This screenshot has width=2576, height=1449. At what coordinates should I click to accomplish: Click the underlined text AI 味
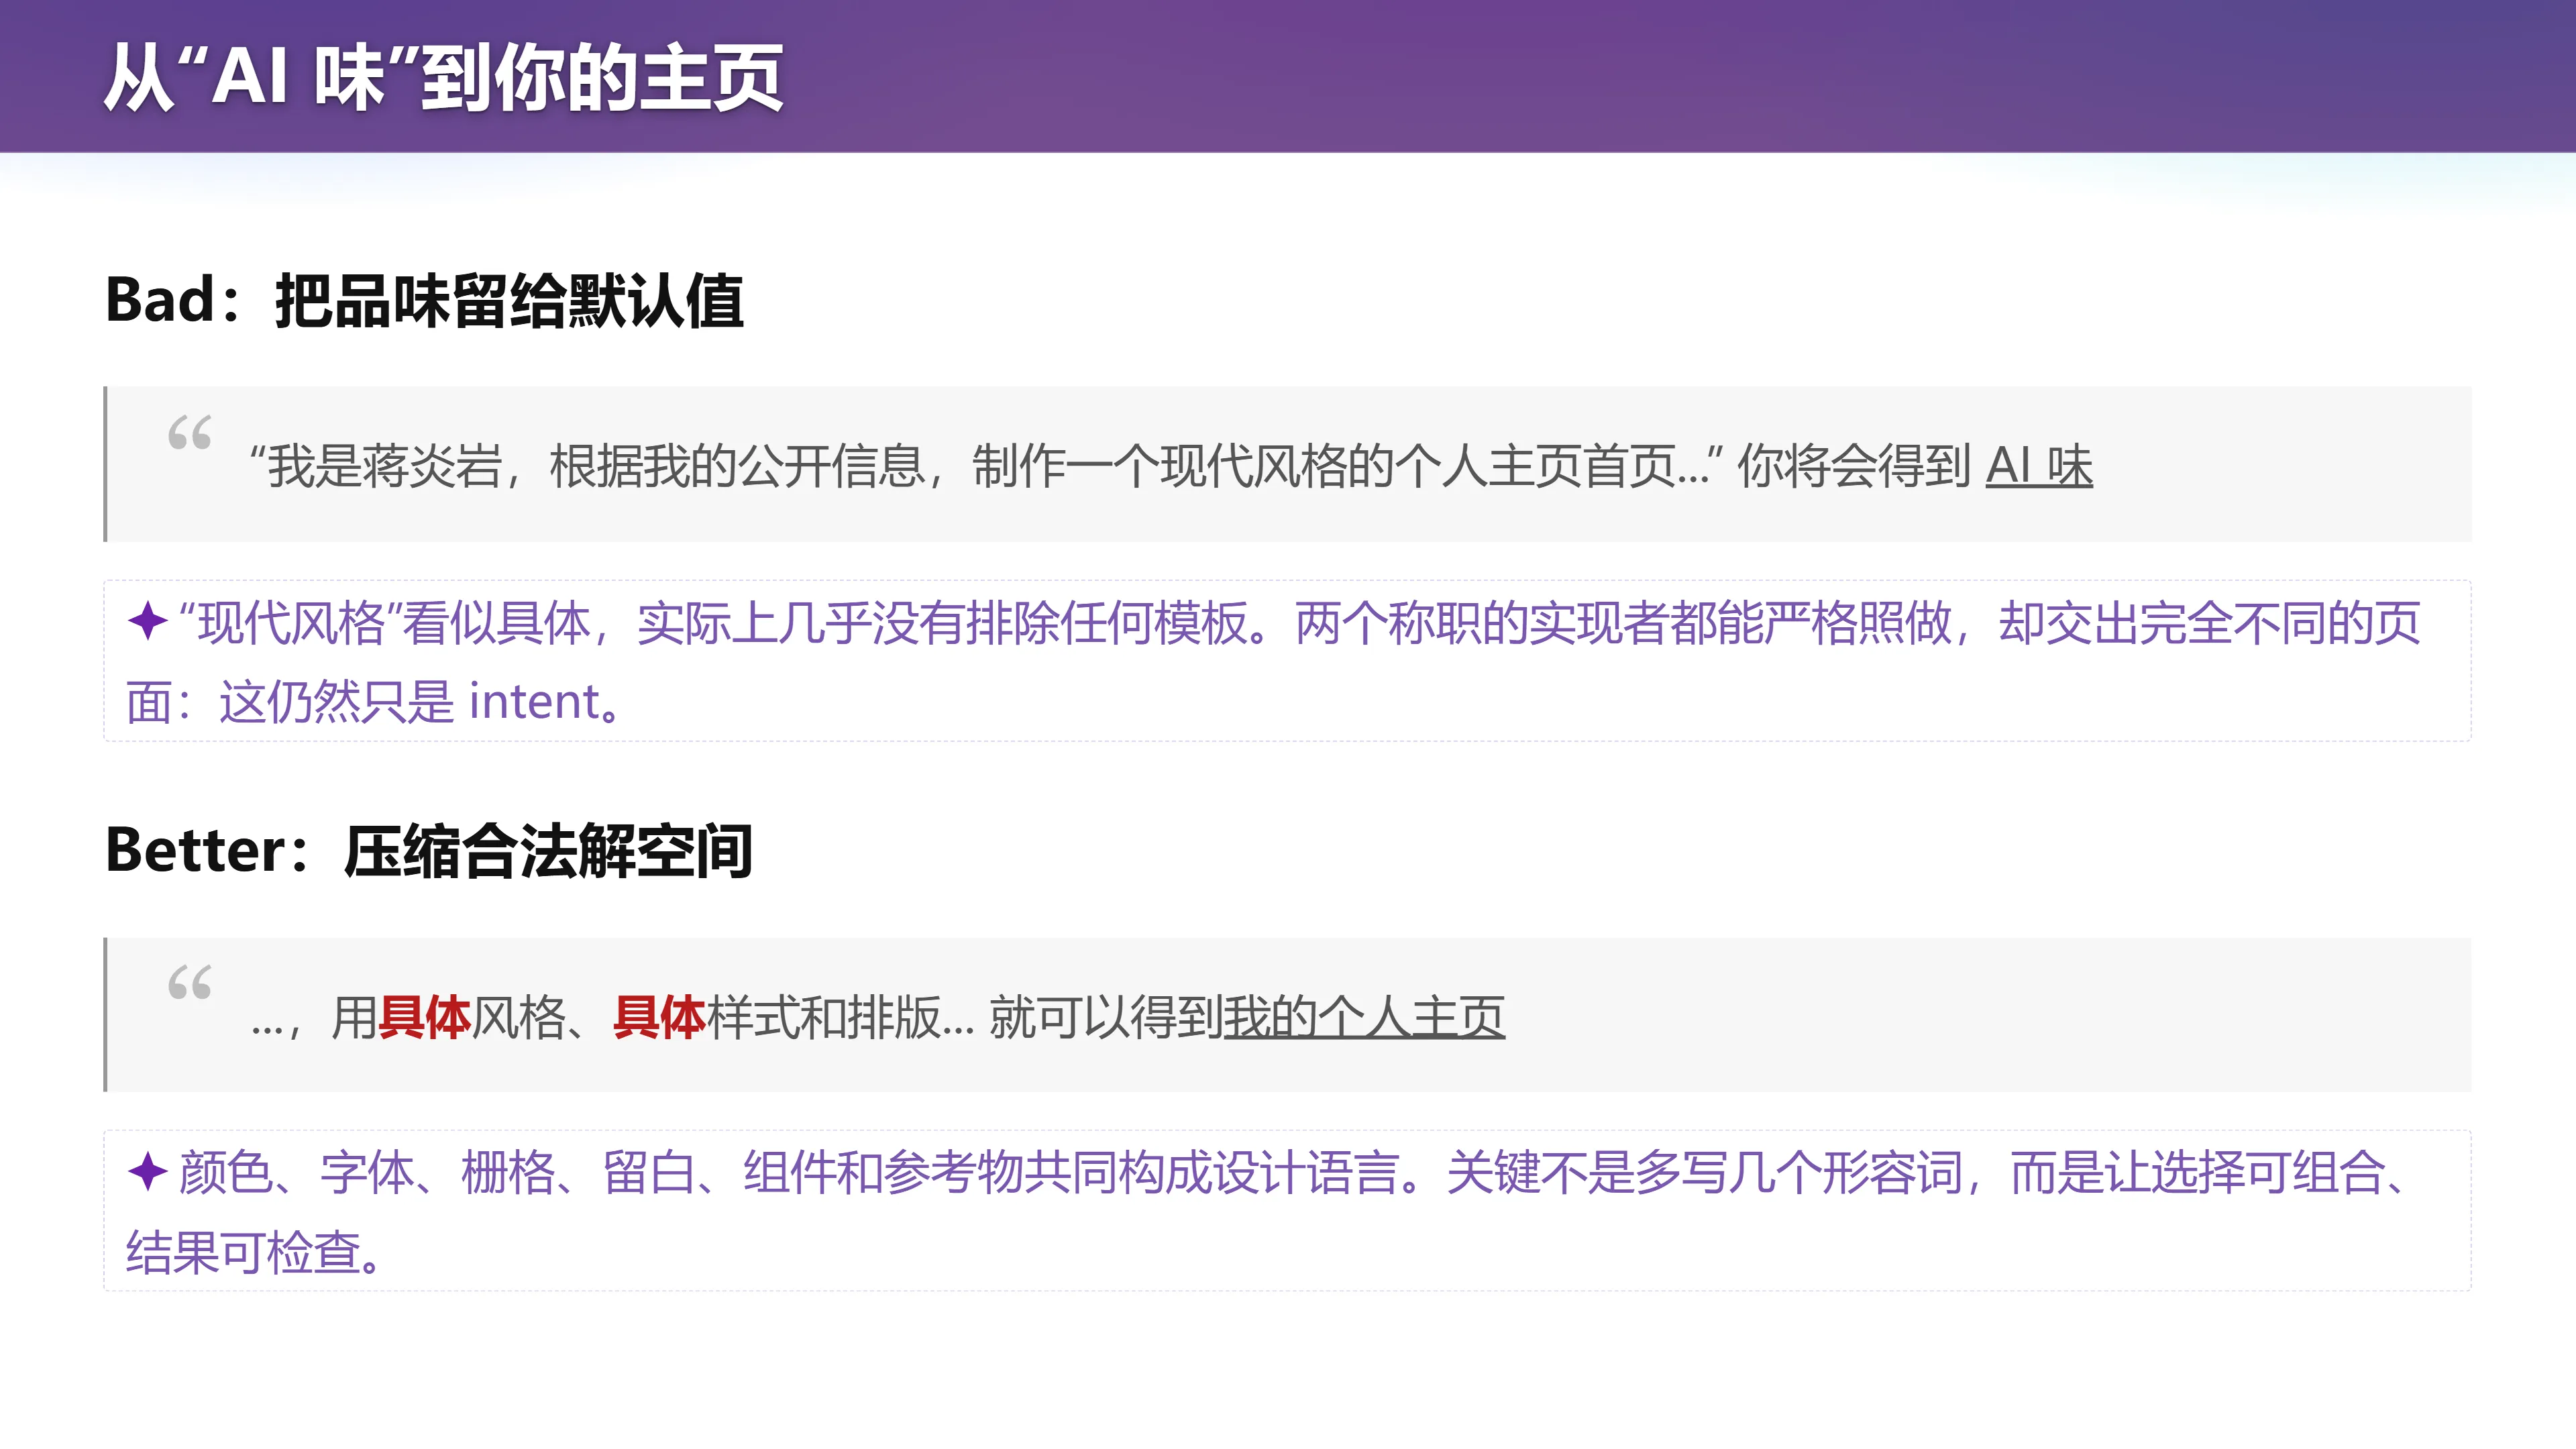[x=2038, y=466]
